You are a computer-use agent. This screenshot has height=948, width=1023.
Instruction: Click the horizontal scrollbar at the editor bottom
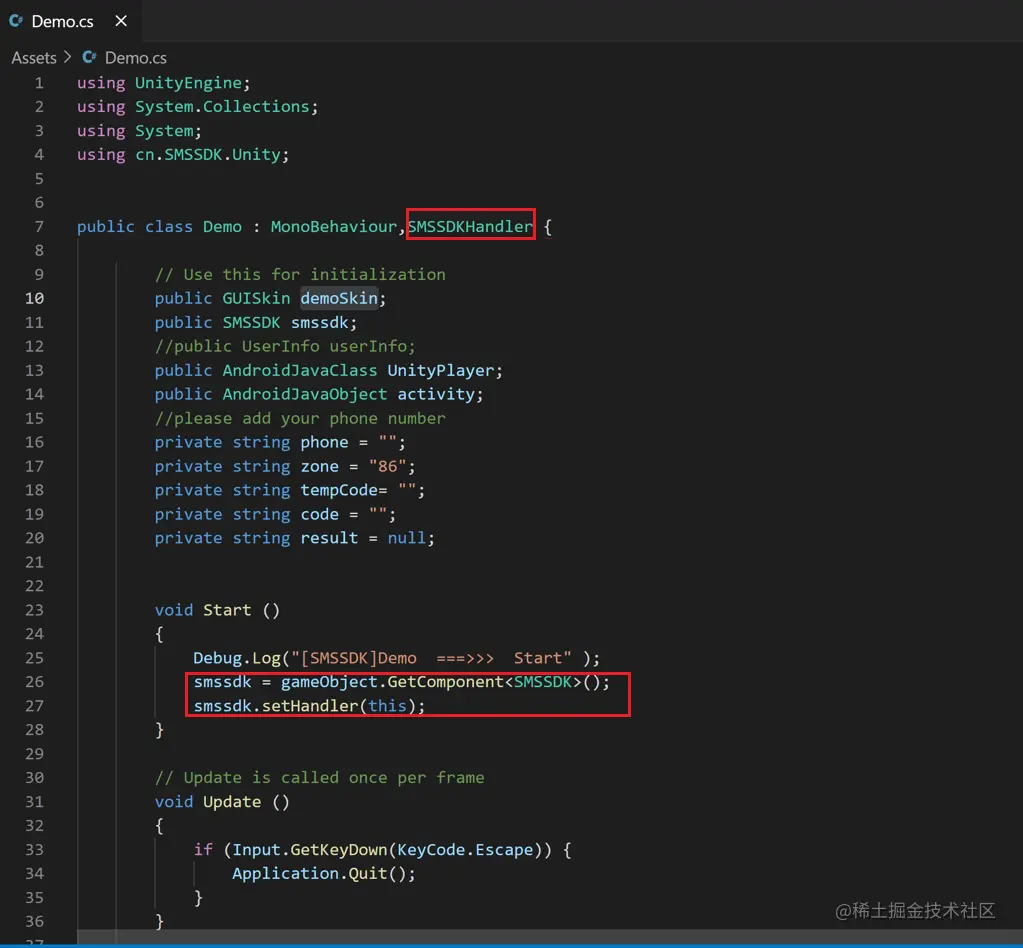[x=550, y=936]
